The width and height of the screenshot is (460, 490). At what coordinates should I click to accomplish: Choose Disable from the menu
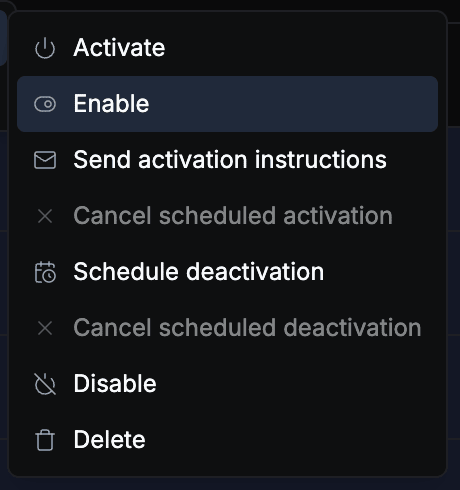click(x=227, y=384)
